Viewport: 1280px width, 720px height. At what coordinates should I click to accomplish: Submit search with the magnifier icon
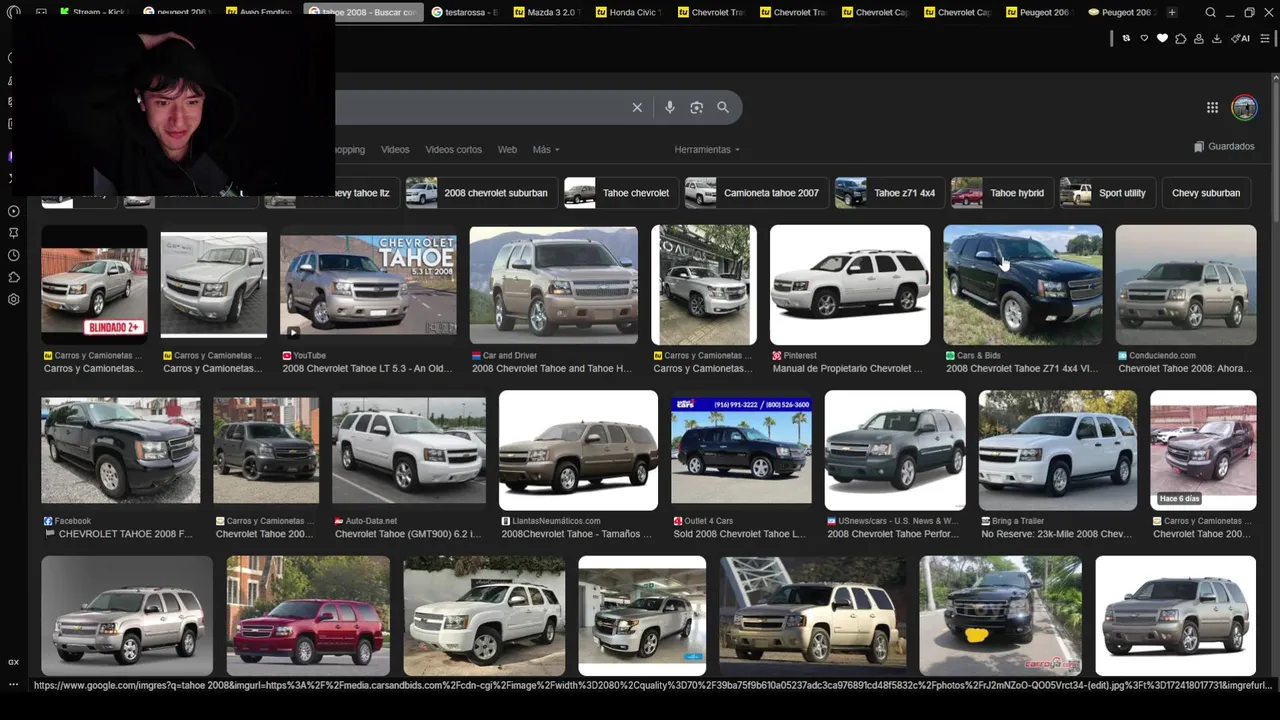[x=723, y=108]
